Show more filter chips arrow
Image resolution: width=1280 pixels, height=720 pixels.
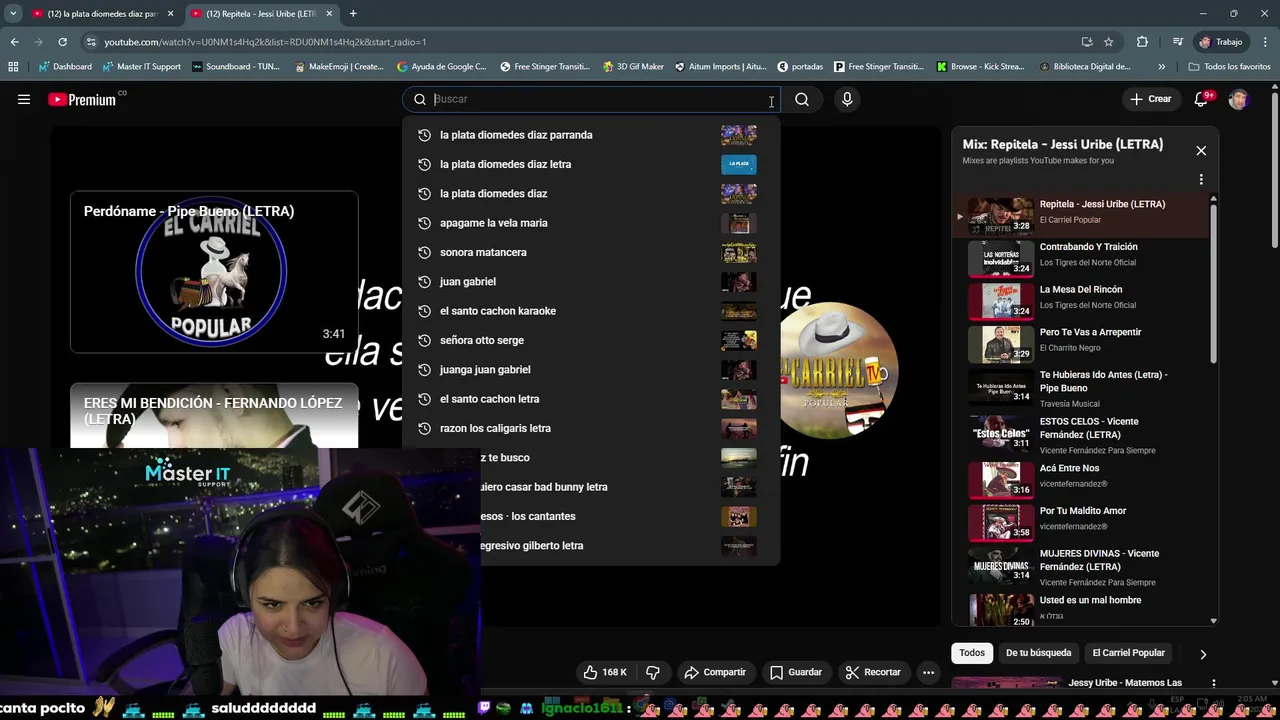click(1203, 654)
